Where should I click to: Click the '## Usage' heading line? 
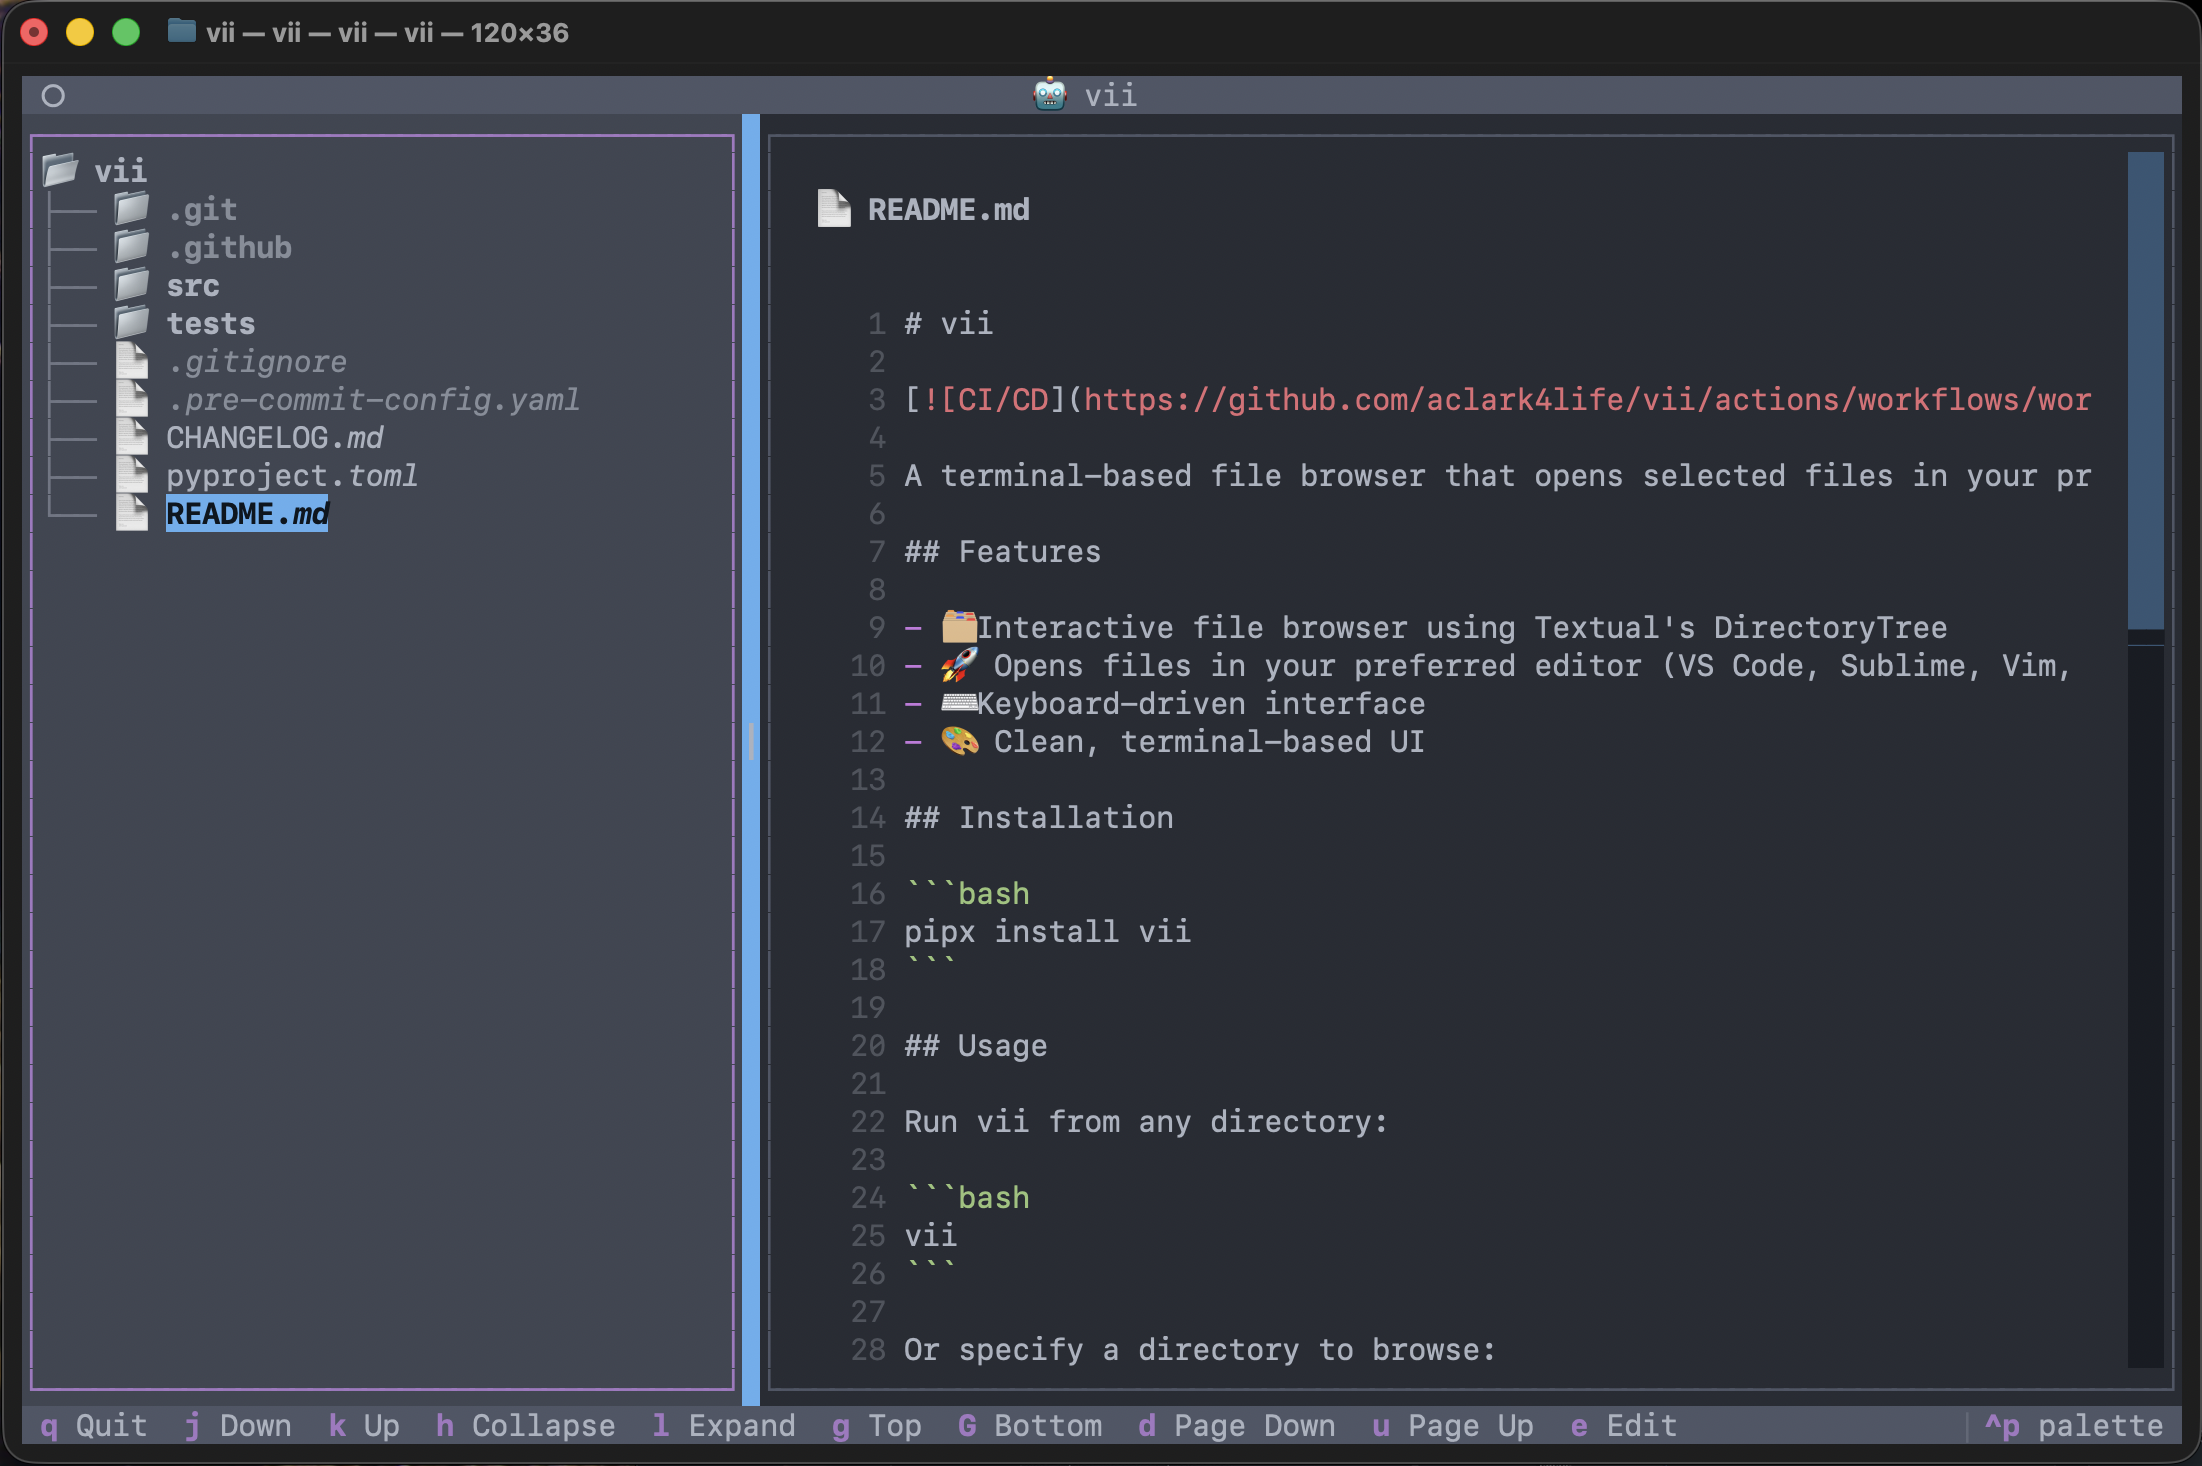975,1045
